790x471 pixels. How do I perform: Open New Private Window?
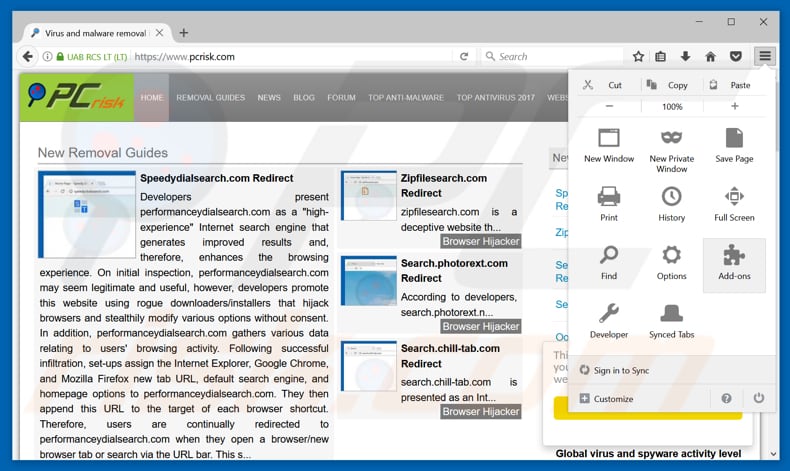[x=672, y=150]
